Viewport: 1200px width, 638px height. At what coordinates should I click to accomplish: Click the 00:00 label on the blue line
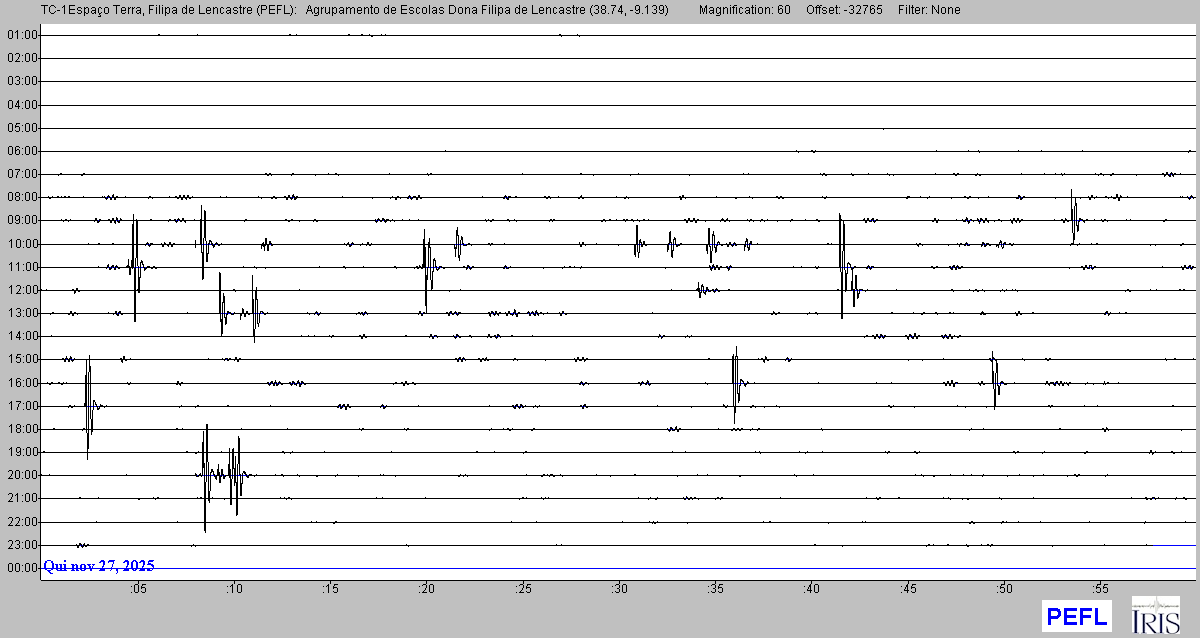[21, 568]
